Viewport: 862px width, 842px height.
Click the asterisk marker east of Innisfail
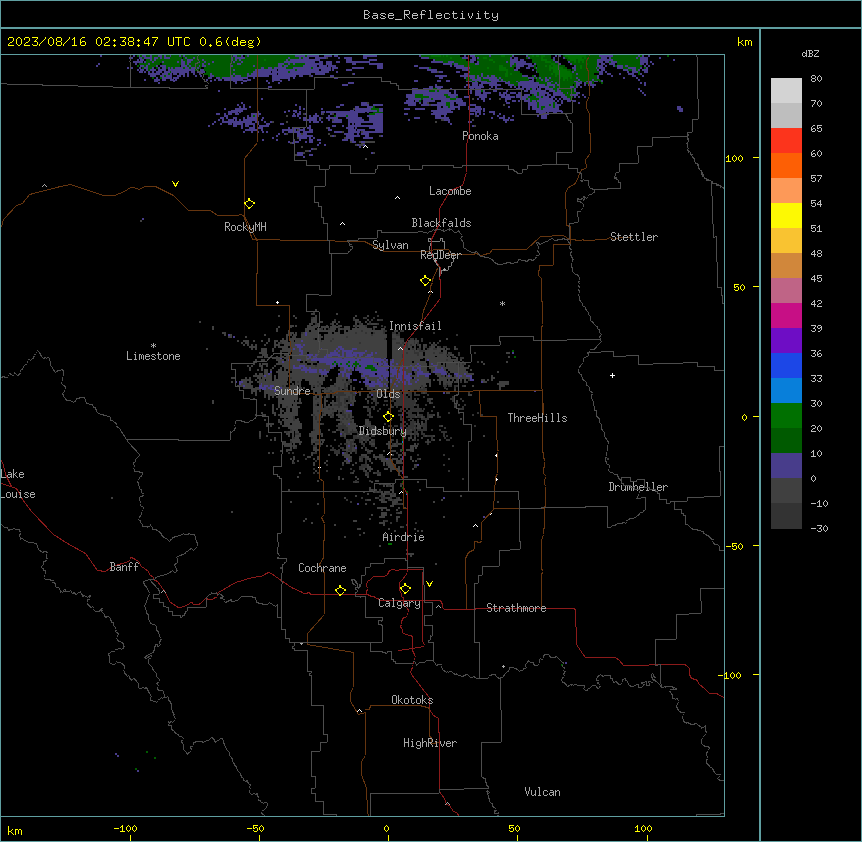(502, 303)
